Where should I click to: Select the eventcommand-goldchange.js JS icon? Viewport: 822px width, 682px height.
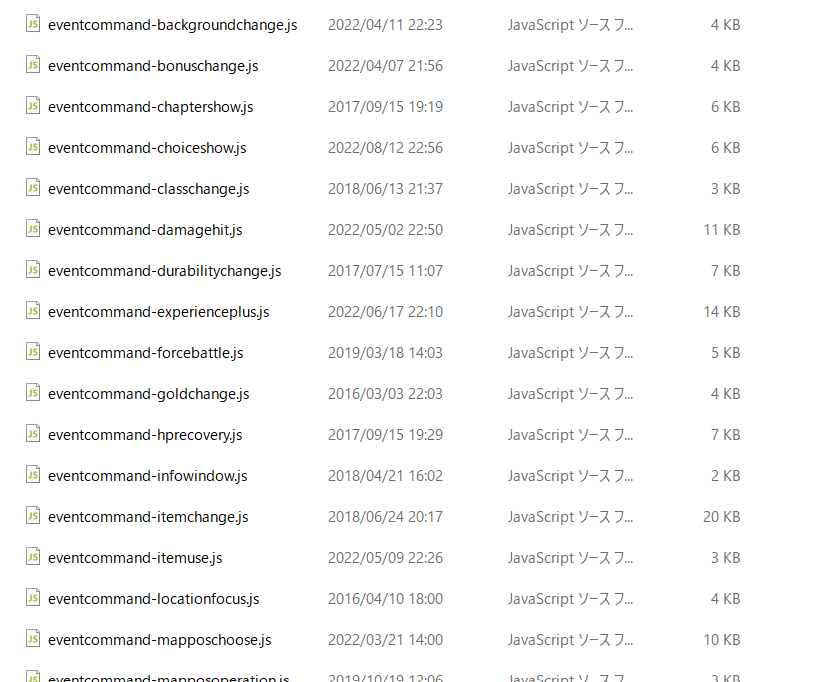33,393
